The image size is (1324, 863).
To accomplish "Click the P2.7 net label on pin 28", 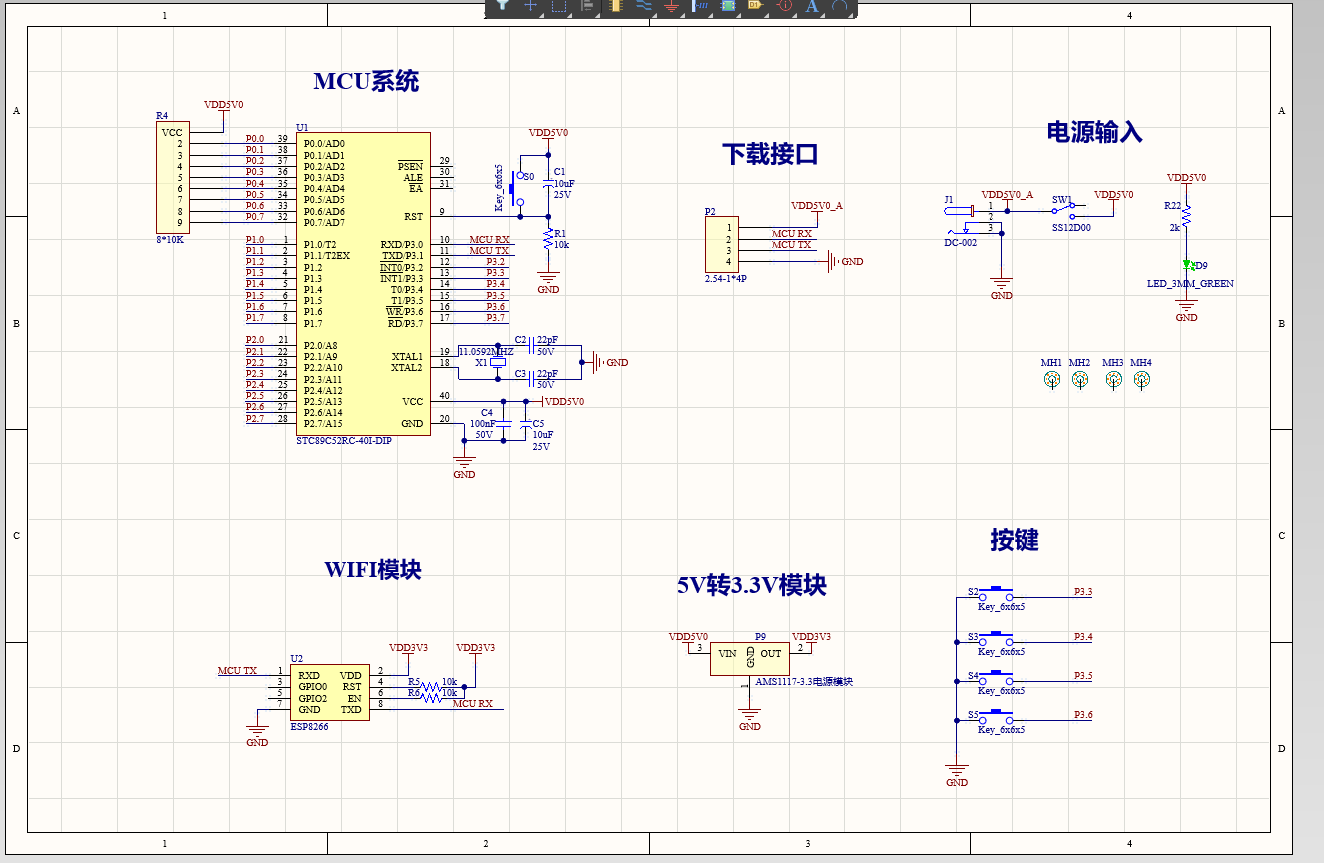I will click(255, 418).
